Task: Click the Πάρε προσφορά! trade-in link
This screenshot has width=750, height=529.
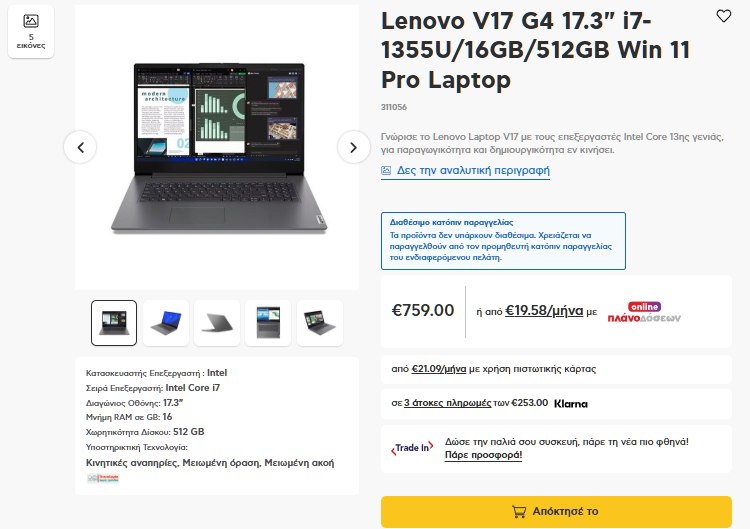Action: 483,455
